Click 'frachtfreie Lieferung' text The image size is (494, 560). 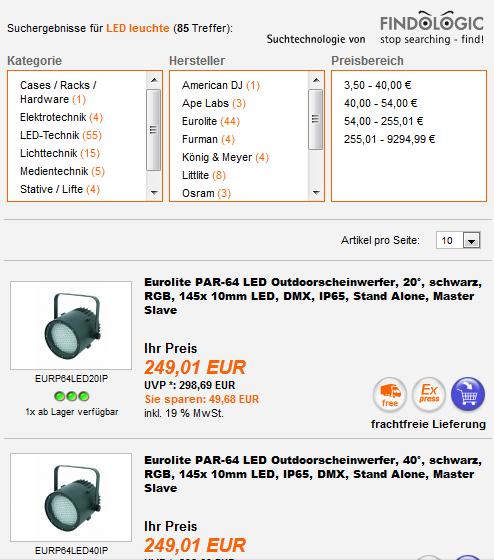coord(428,424)
